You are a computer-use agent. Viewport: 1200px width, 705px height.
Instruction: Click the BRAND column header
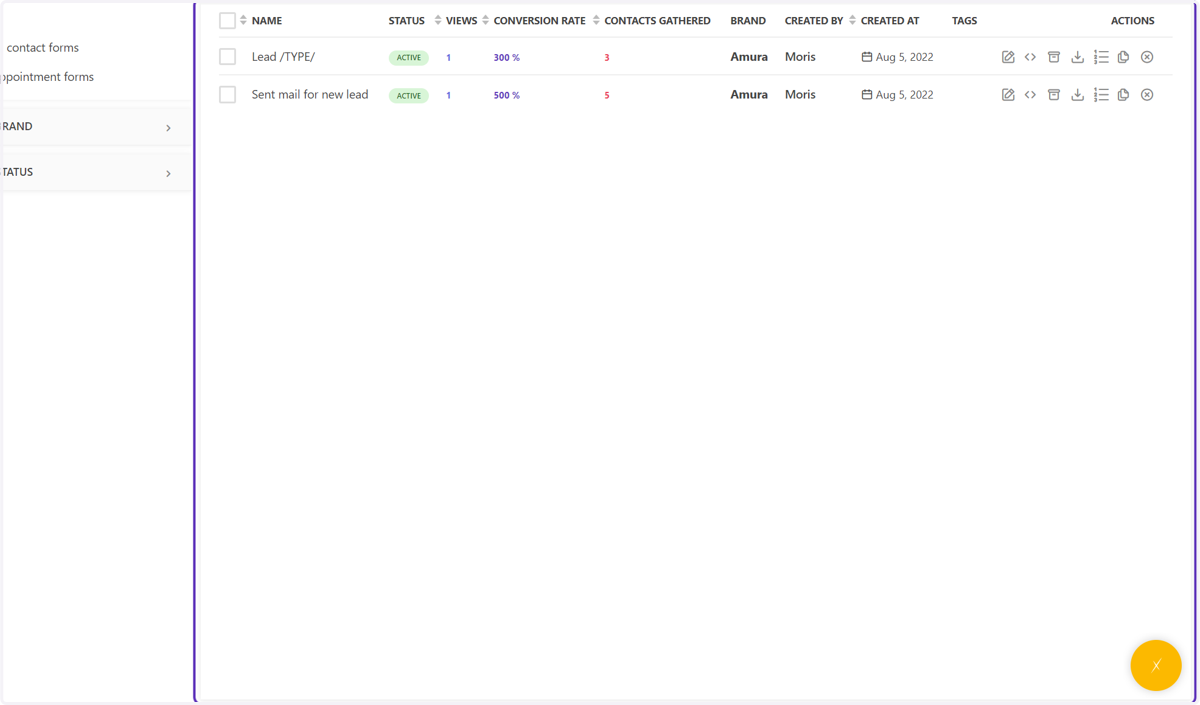[748, 20]
